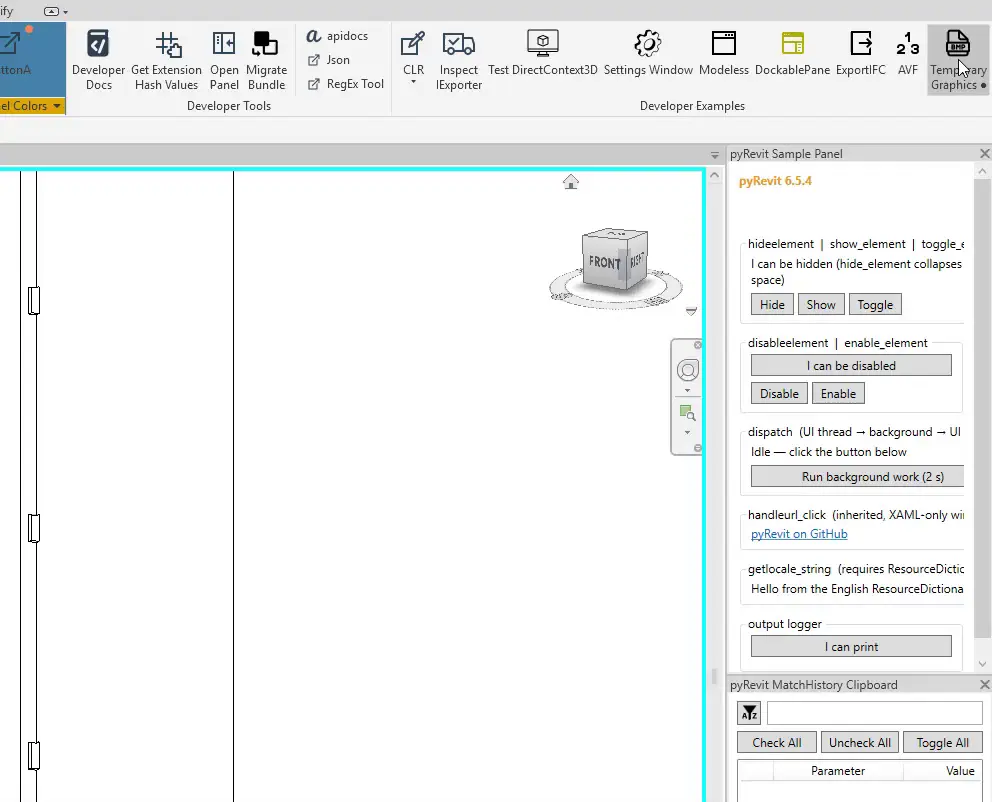Click the Disable button

coord(779,393)
